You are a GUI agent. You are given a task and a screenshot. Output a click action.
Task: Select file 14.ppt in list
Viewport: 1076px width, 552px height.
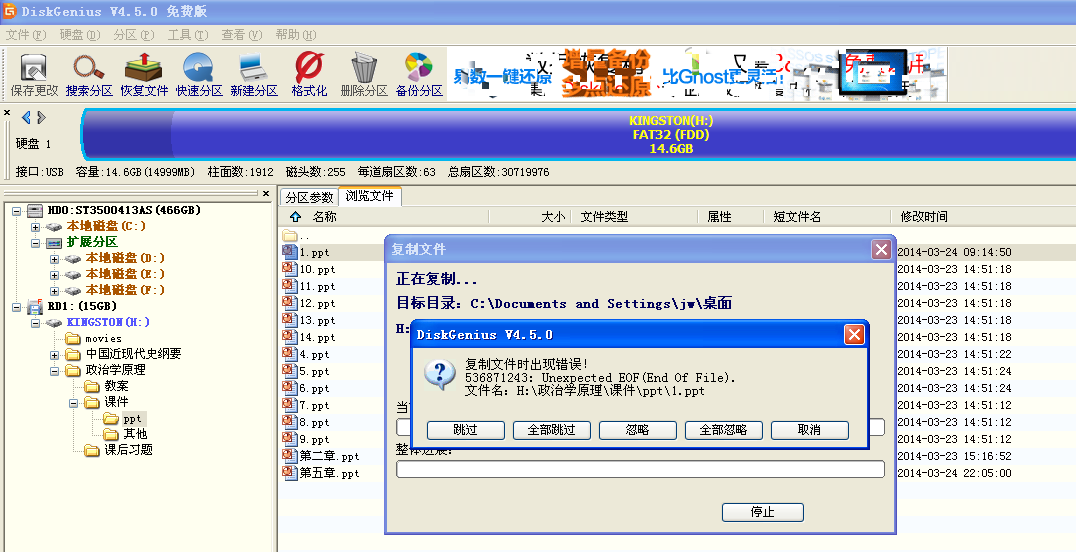click(x=317, y=337)
